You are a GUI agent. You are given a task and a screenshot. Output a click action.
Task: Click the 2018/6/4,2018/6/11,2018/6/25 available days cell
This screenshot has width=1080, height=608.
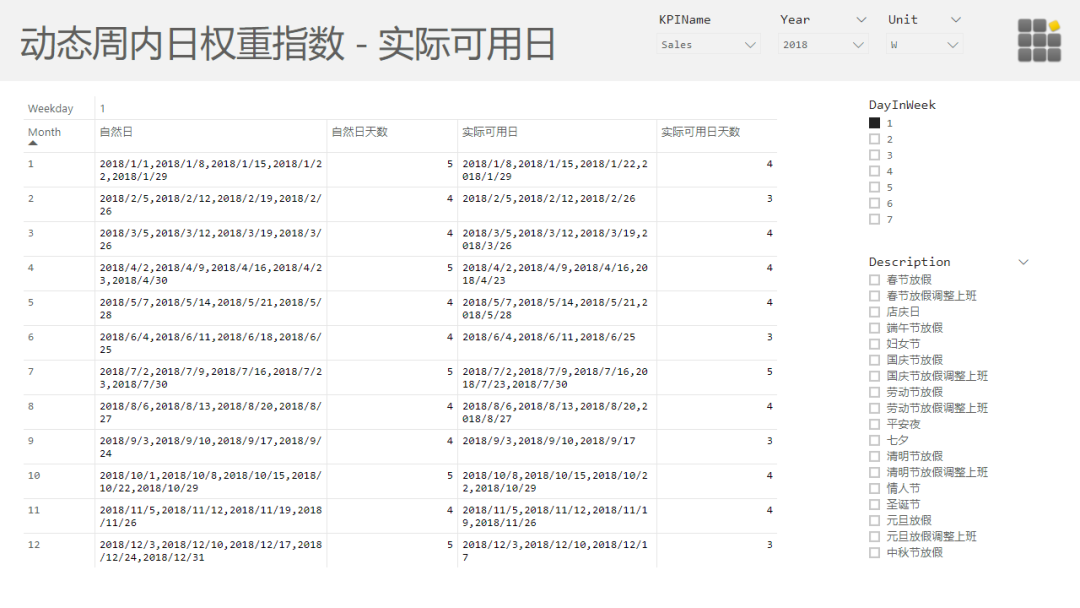pyautogui.click(x=557, y=343)
